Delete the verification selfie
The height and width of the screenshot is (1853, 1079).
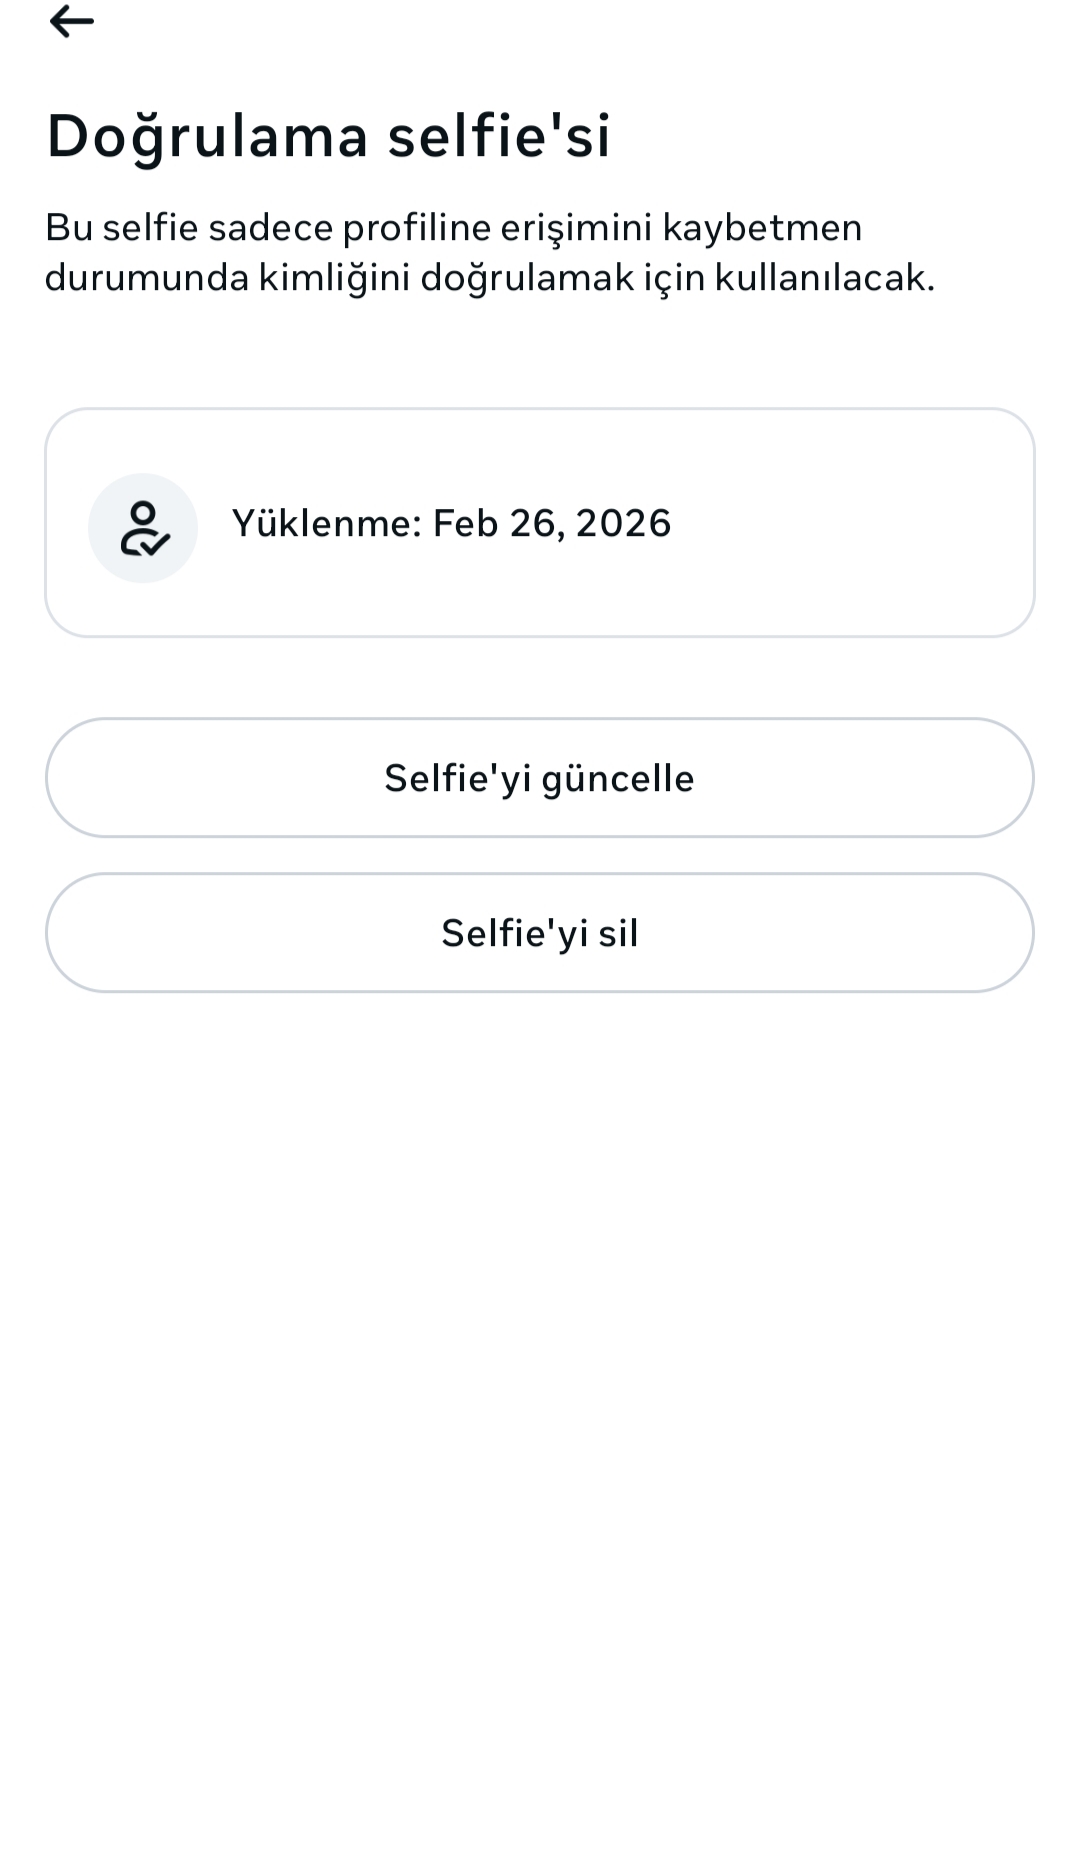(539, 933)
